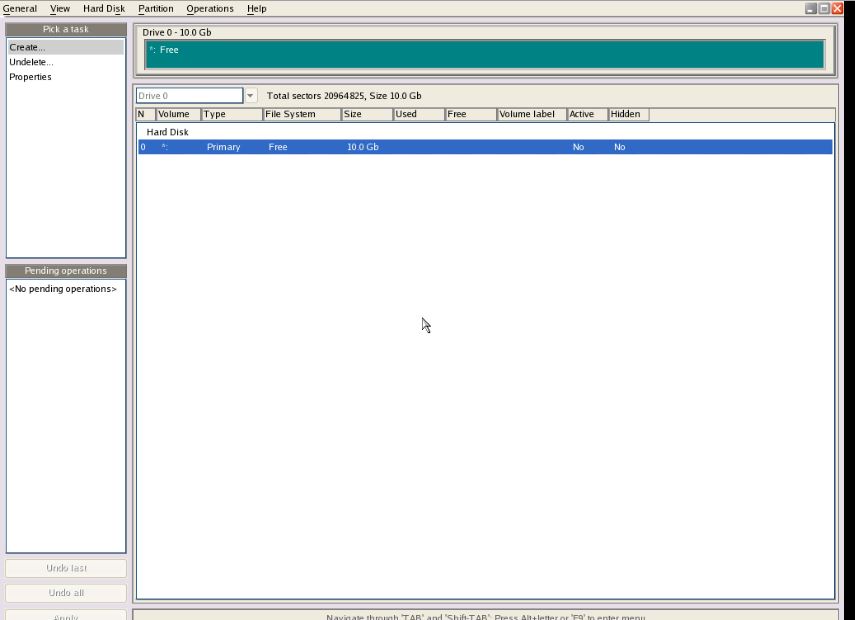Viewport: 855px width, 620px height.
Task: Sort by the File System column header
Action: click(302, 114)
